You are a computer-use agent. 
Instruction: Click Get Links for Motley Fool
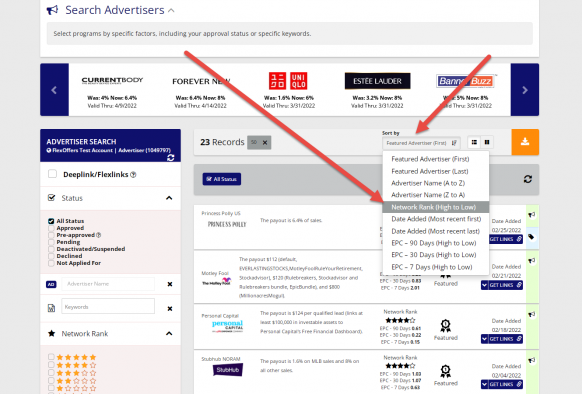point(506,285)
